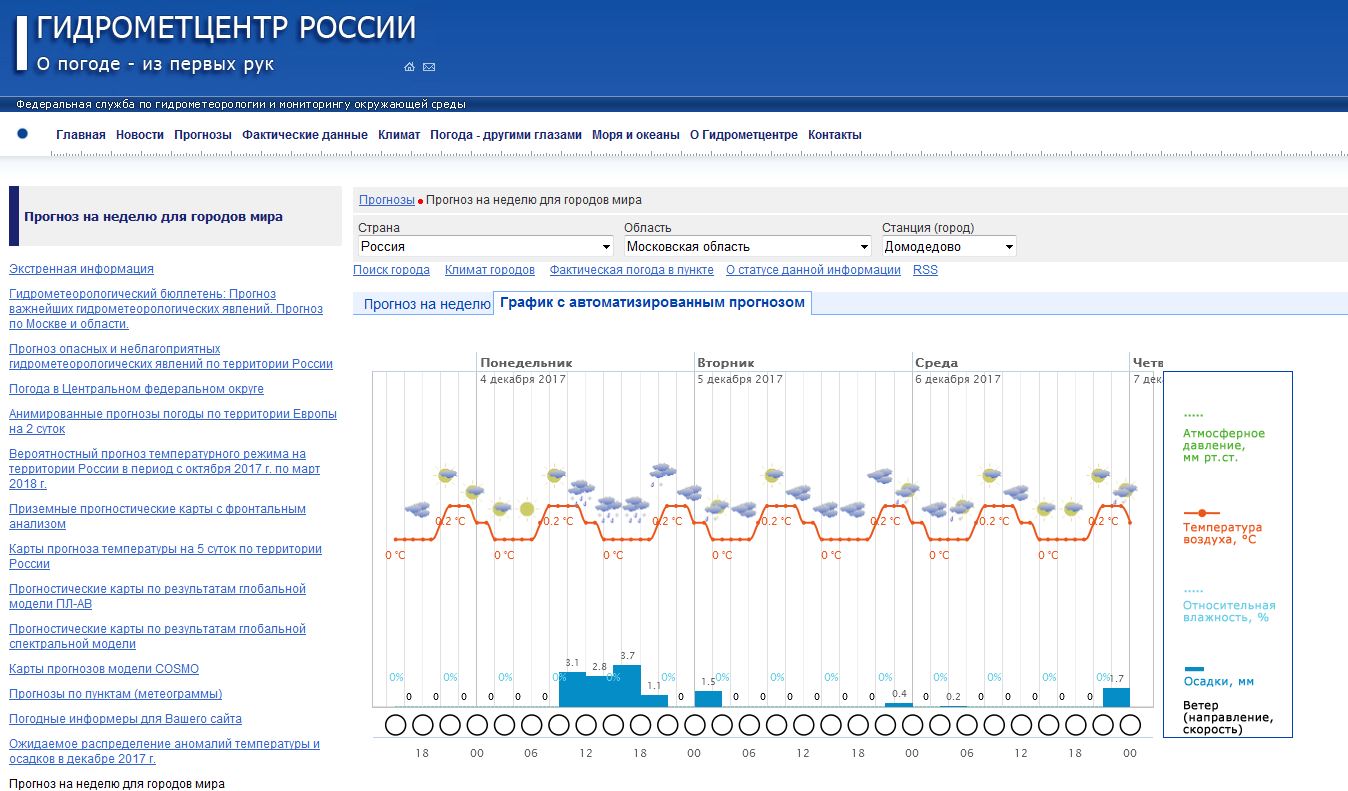Open the Фактическая погода в пункте link
The width and height of the screenshot is (1348, 791).
point(632,270)
